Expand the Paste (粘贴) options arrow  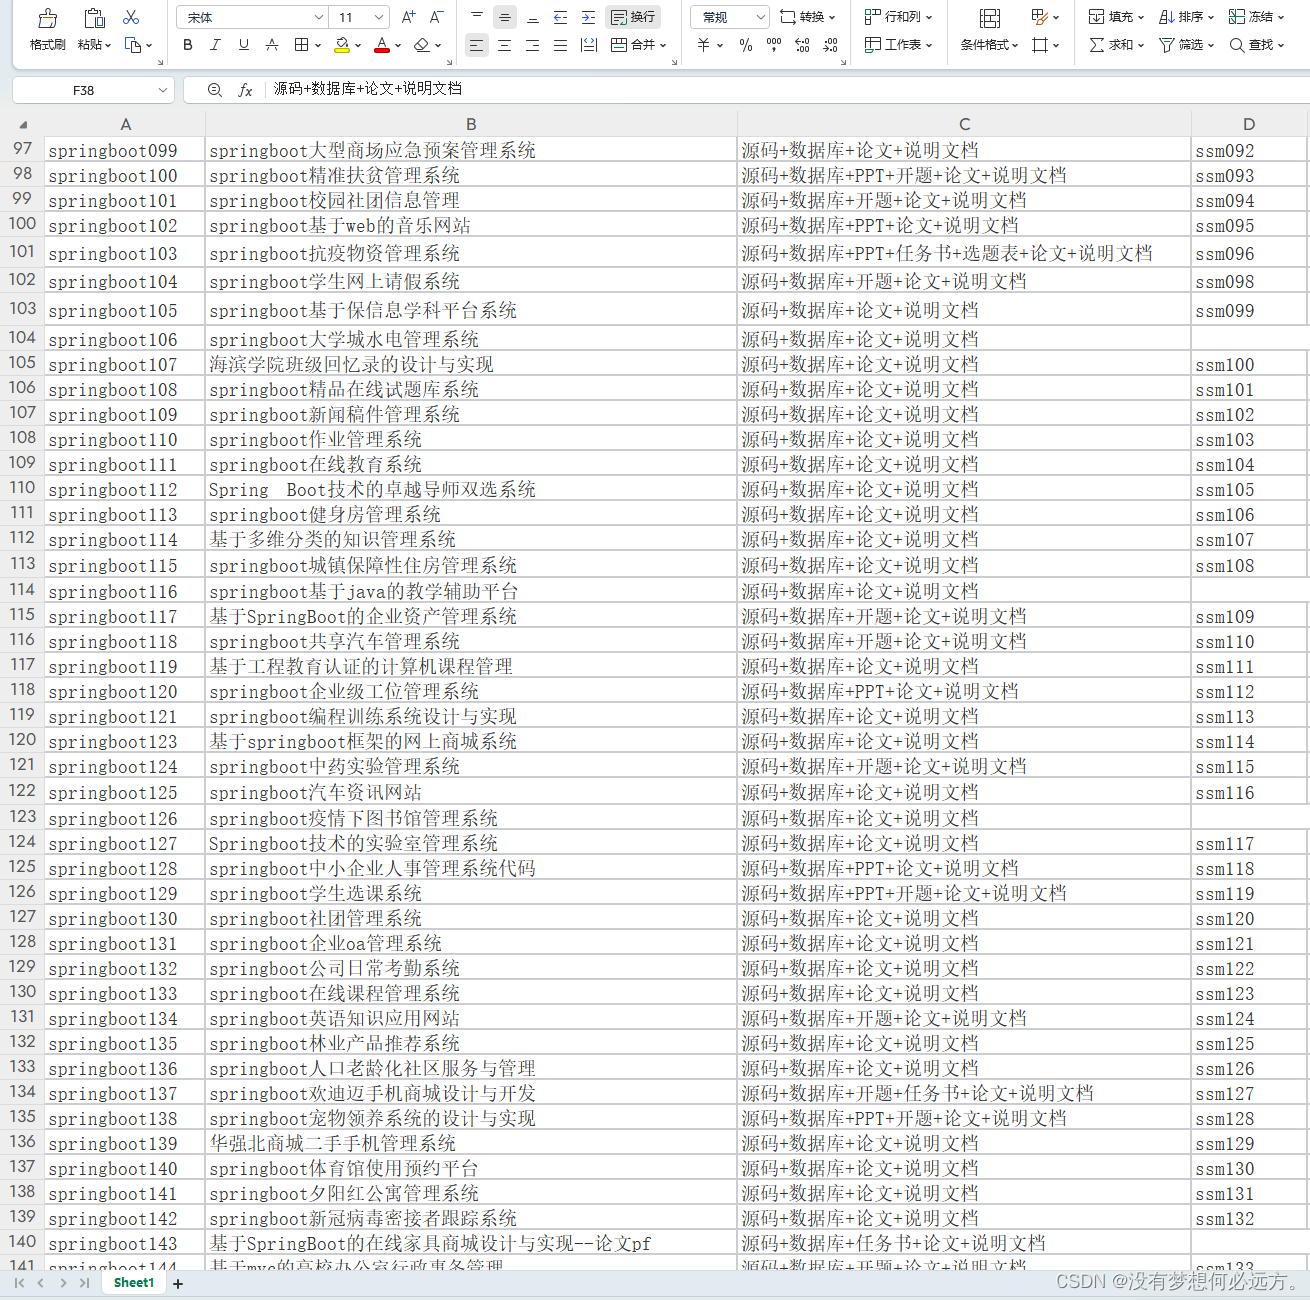coord(110,45)
